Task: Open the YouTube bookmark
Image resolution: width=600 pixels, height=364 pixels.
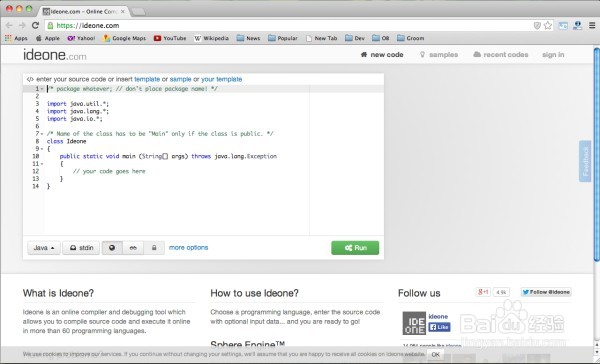Action: [170, 38]
